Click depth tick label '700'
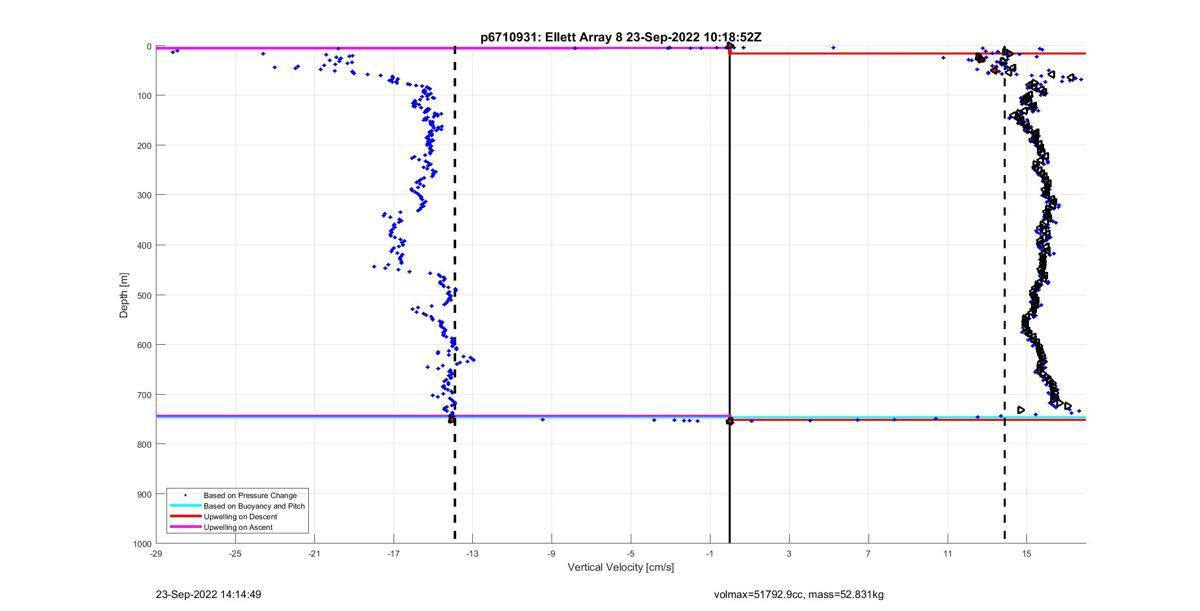Screen dimensions: 1200x611 (x=144, y=395)
